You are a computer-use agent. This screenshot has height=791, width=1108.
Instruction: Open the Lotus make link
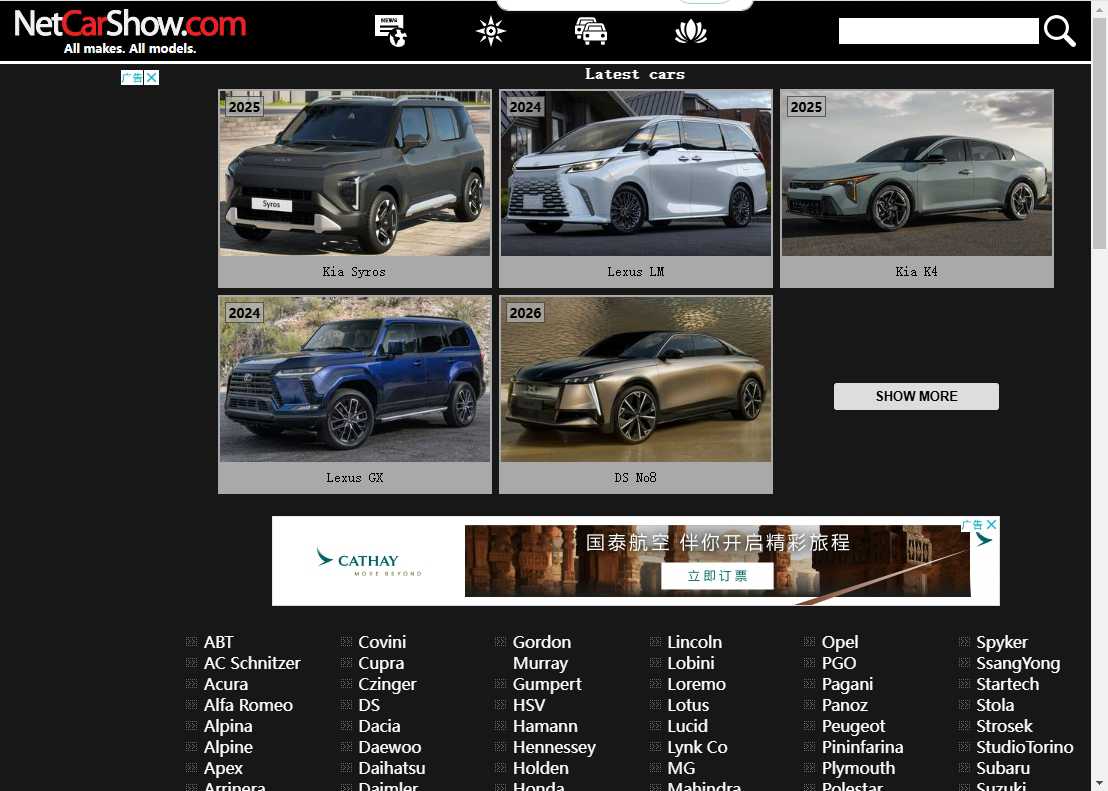point(688,705)
